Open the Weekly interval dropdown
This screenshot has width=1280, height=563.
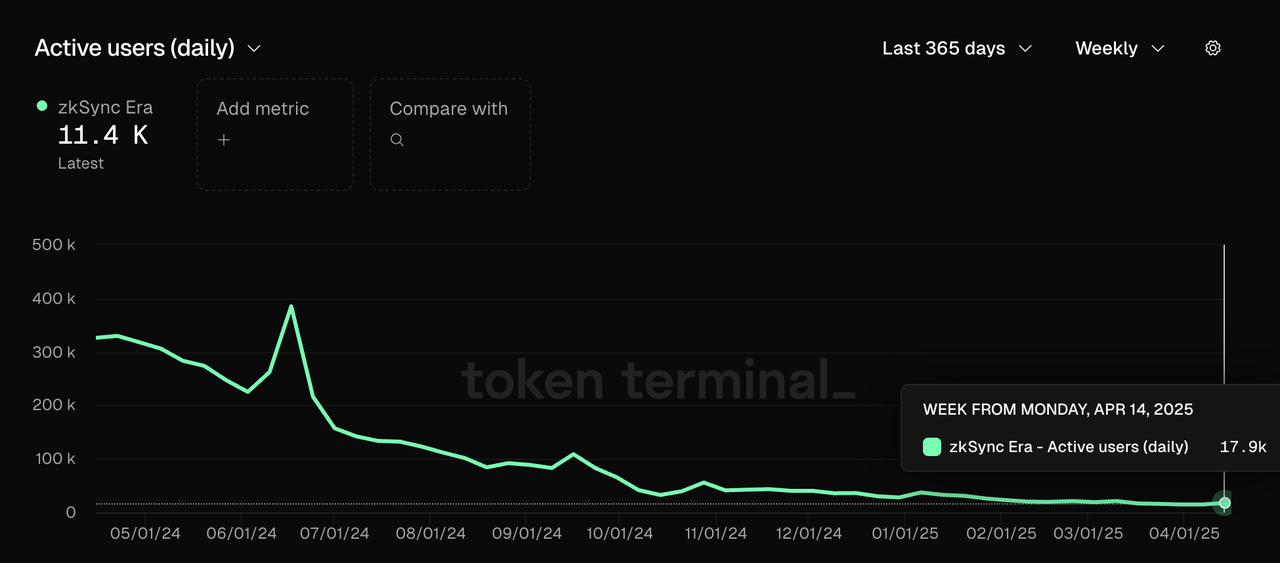1119,48
